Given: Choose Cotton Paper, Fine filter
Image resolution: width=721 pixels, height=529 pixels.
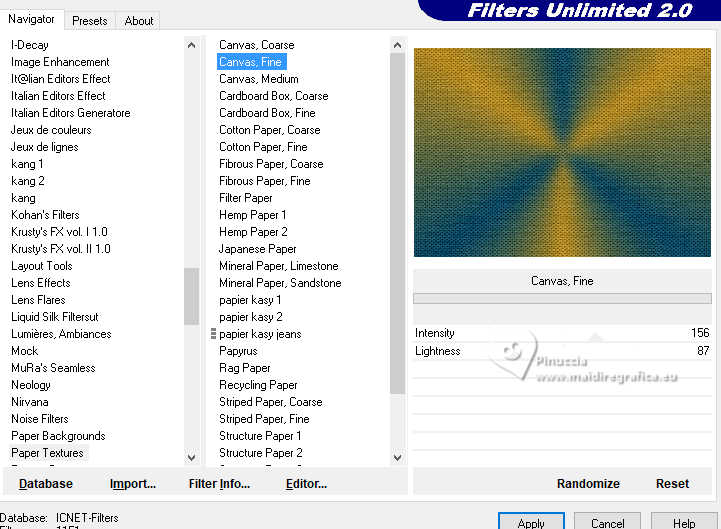Looking at the screenshot, I should coord(263,147).
